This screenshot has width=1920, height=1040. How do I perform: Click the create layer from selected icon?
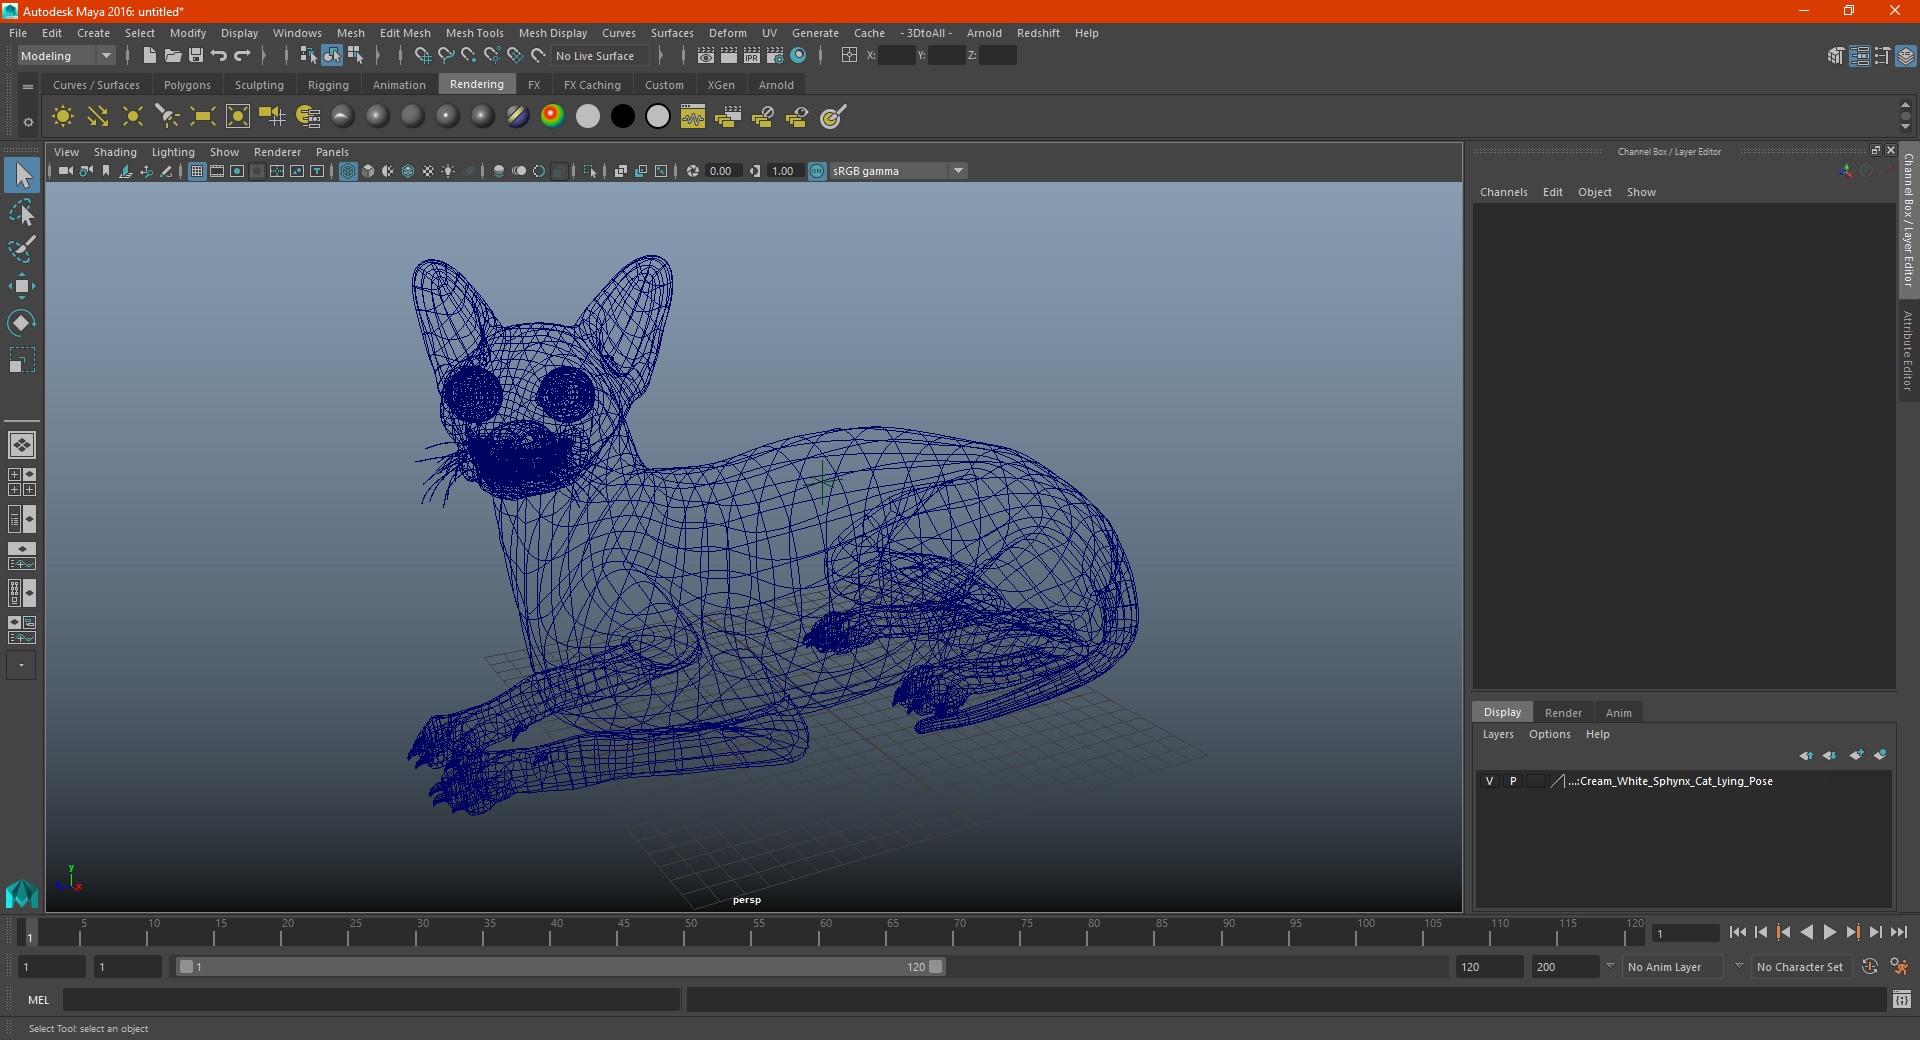pyautogui.click(x=1880, y=755)
